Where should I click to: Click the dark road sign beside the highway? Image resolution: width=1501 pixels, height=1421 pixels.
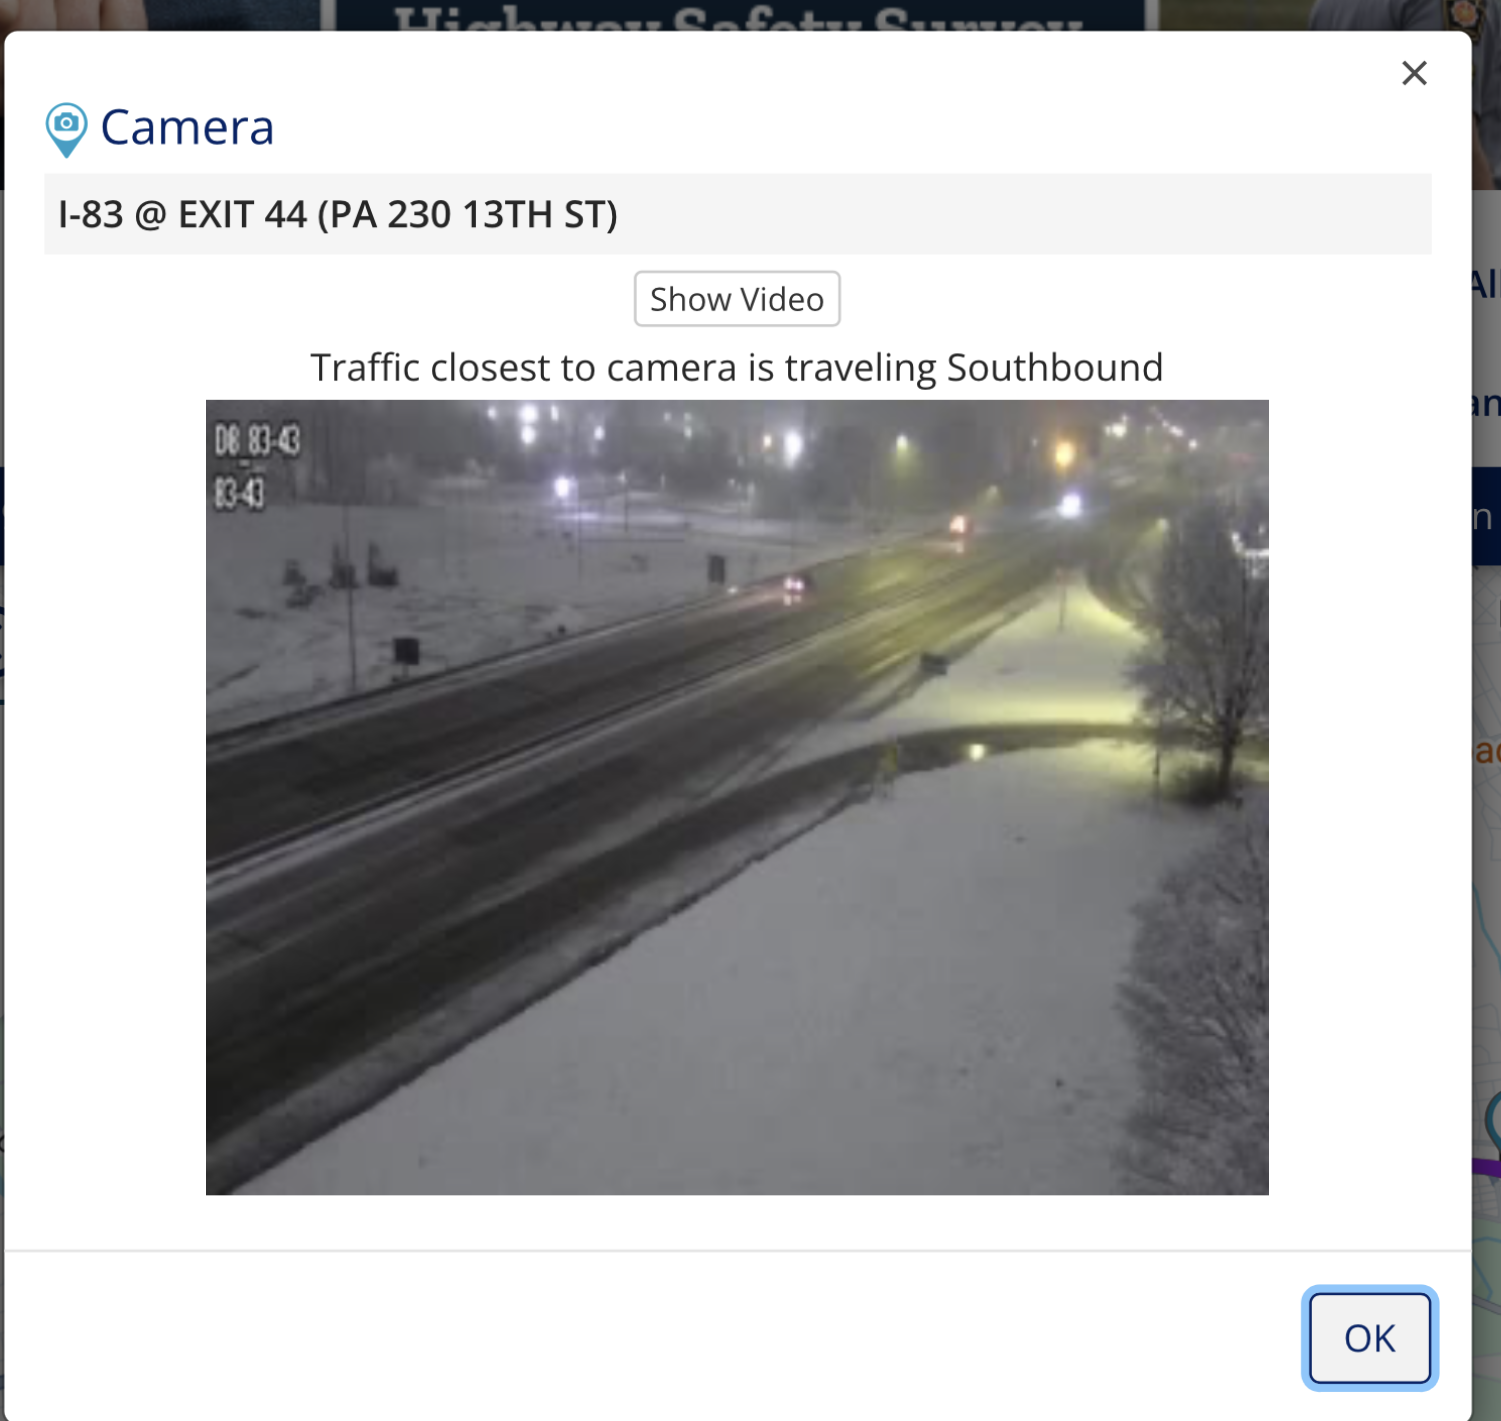click(406, 651)
